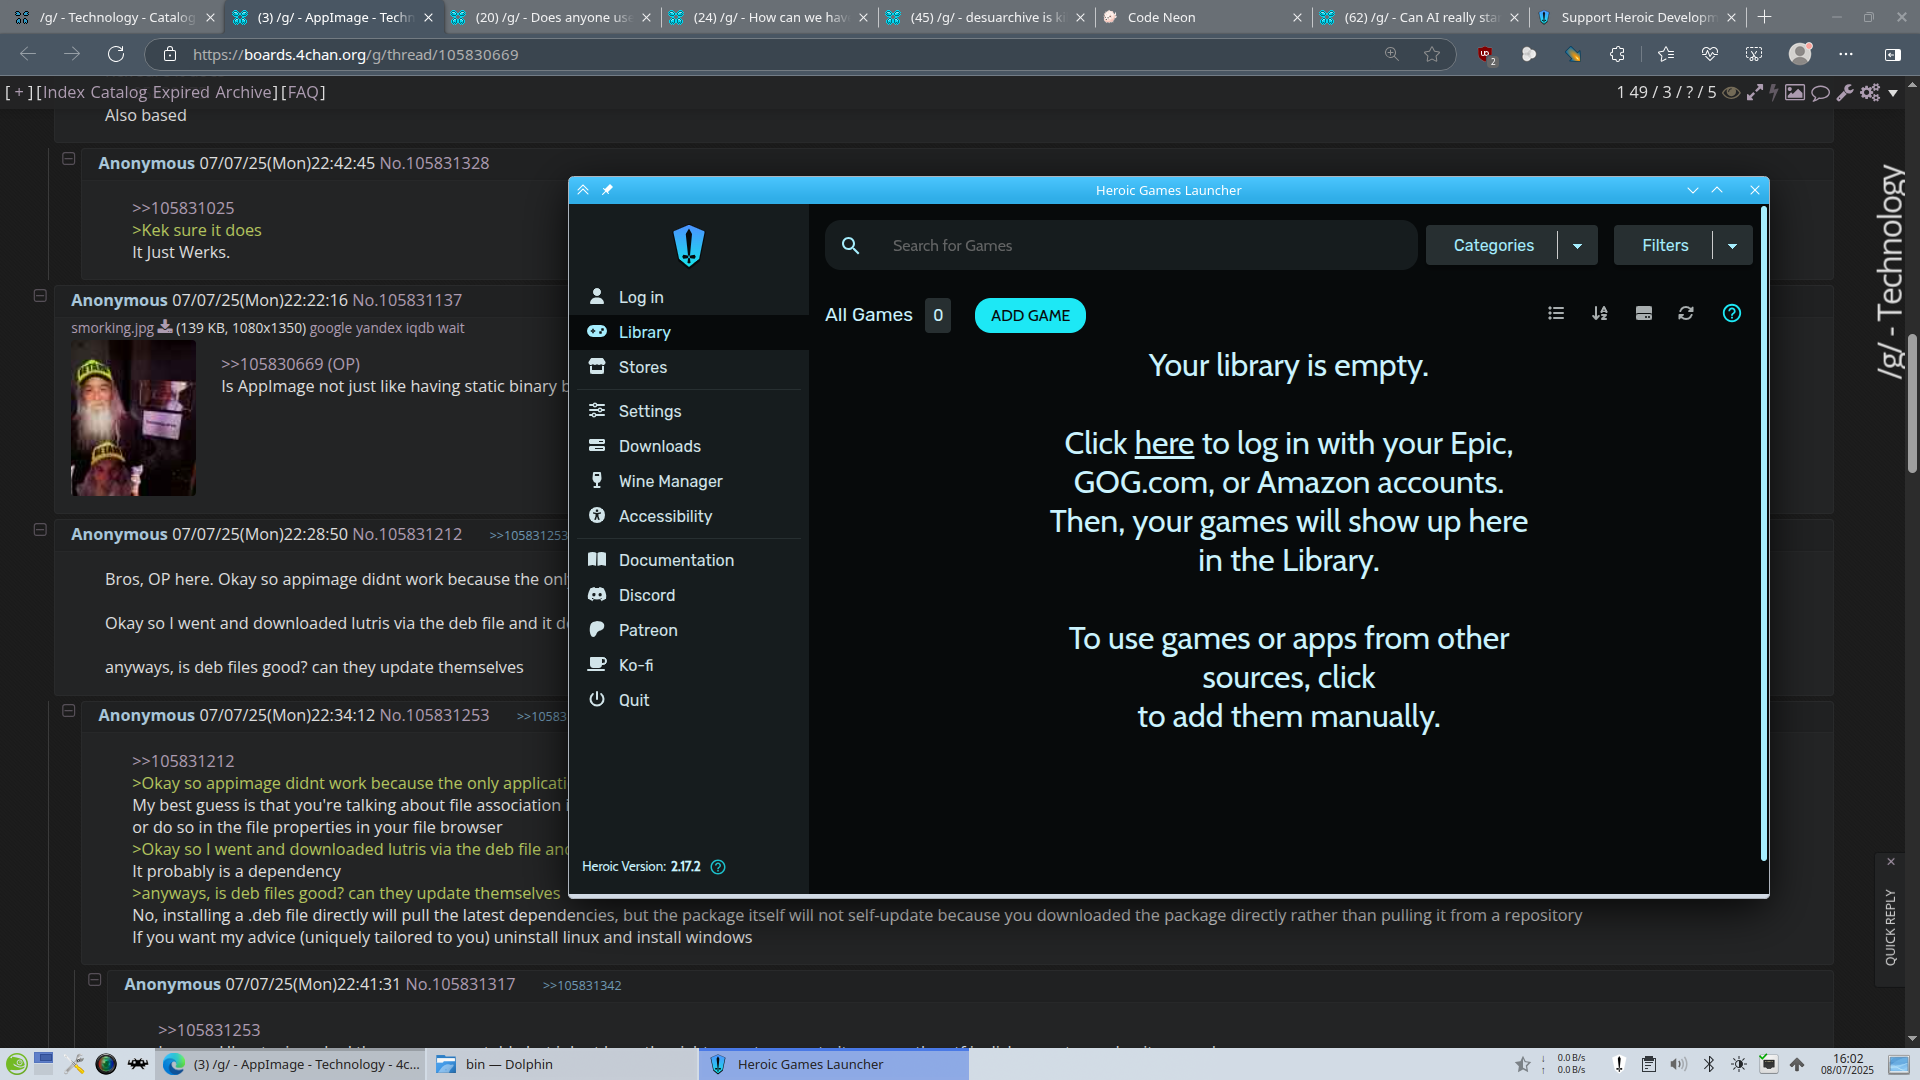The height and width of the screenshot is (1080, 1920).
Task: Click keep-above arrows icon in Heroic title bar
Action: (x=583, y=190)
